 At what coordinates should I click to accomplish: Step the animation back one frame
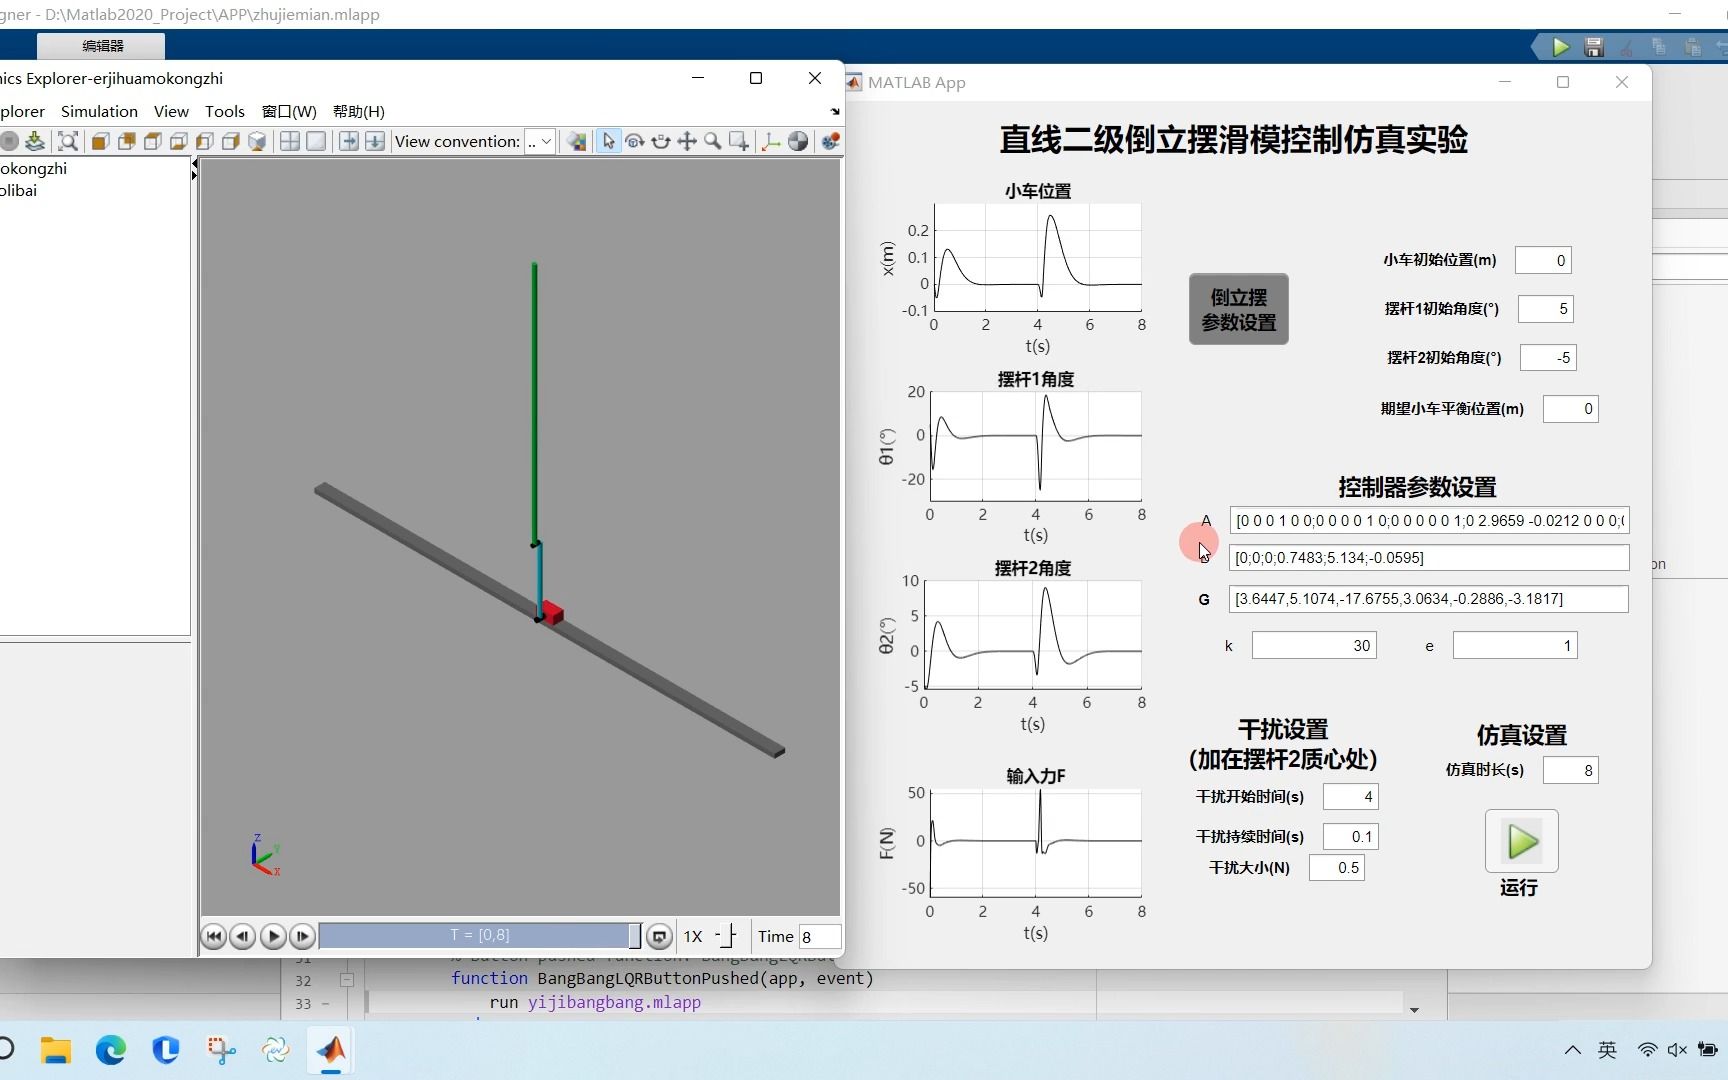point(242,936)
